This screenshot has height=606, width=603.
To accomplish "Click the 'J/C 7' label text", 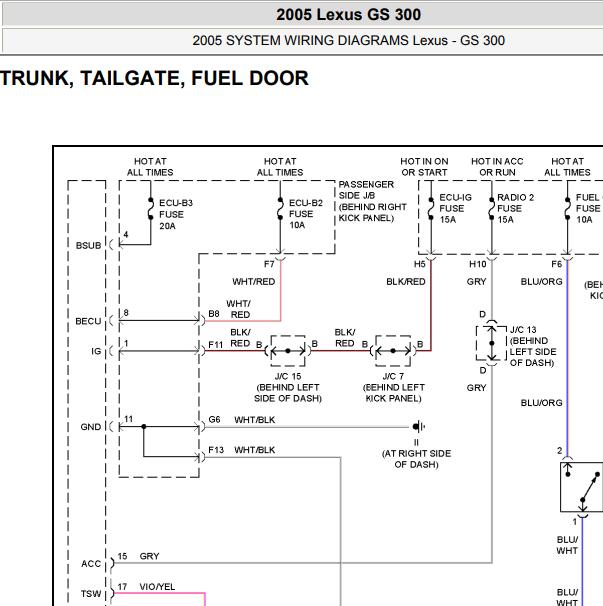I will [393, 376].
